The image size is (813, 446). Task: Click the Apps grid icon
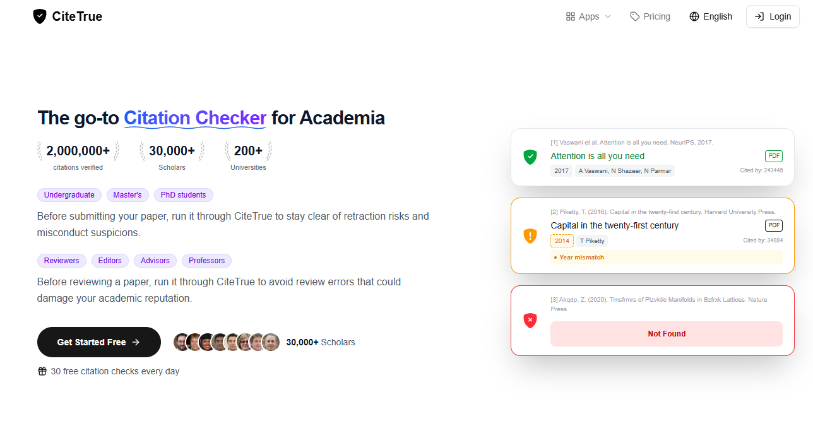(x=570, y=17)
